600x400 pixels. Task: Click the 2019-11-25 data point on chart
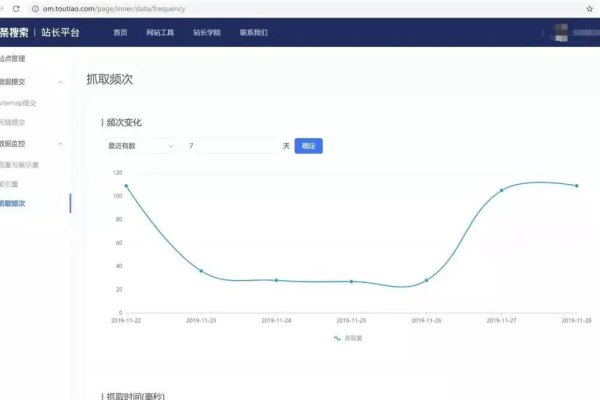click(351, 282)
